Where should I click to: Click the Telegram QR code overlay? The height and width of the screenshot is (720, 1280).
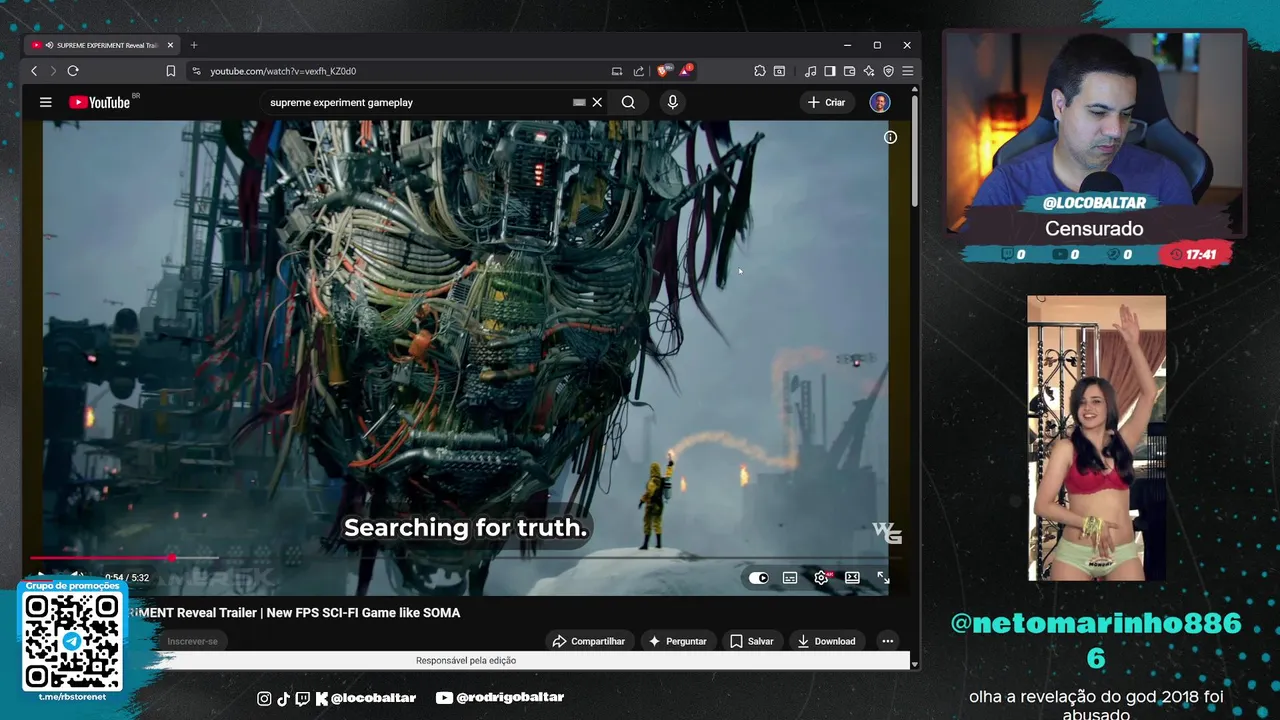point(72,640)
